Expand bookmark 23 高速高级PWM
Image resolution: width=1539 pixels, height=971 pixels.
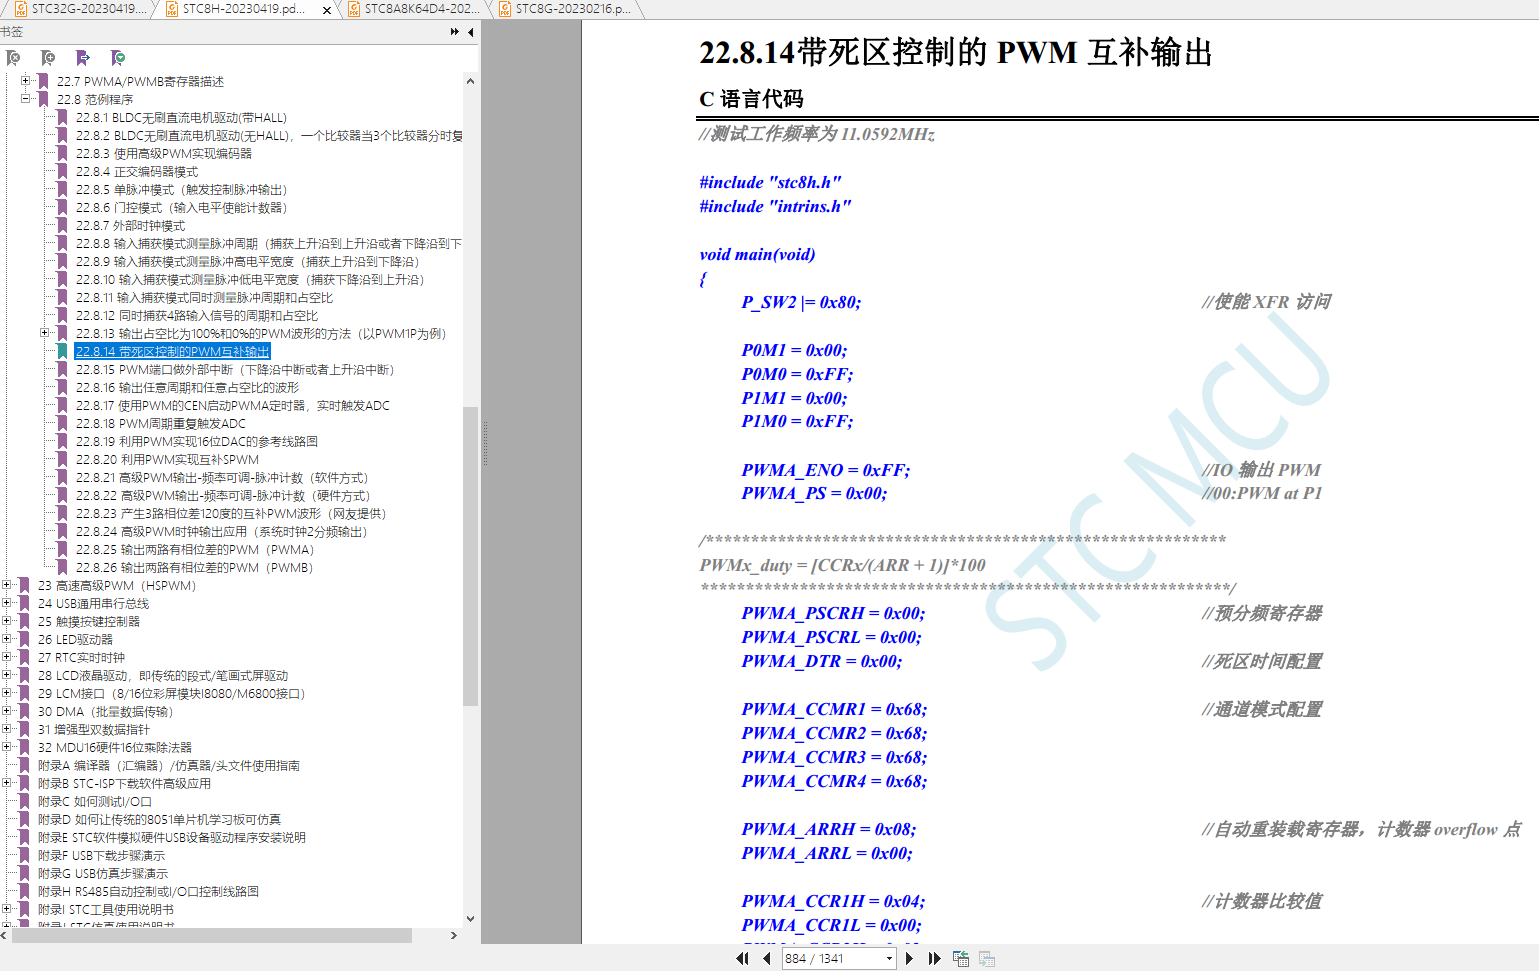point(7,585)
